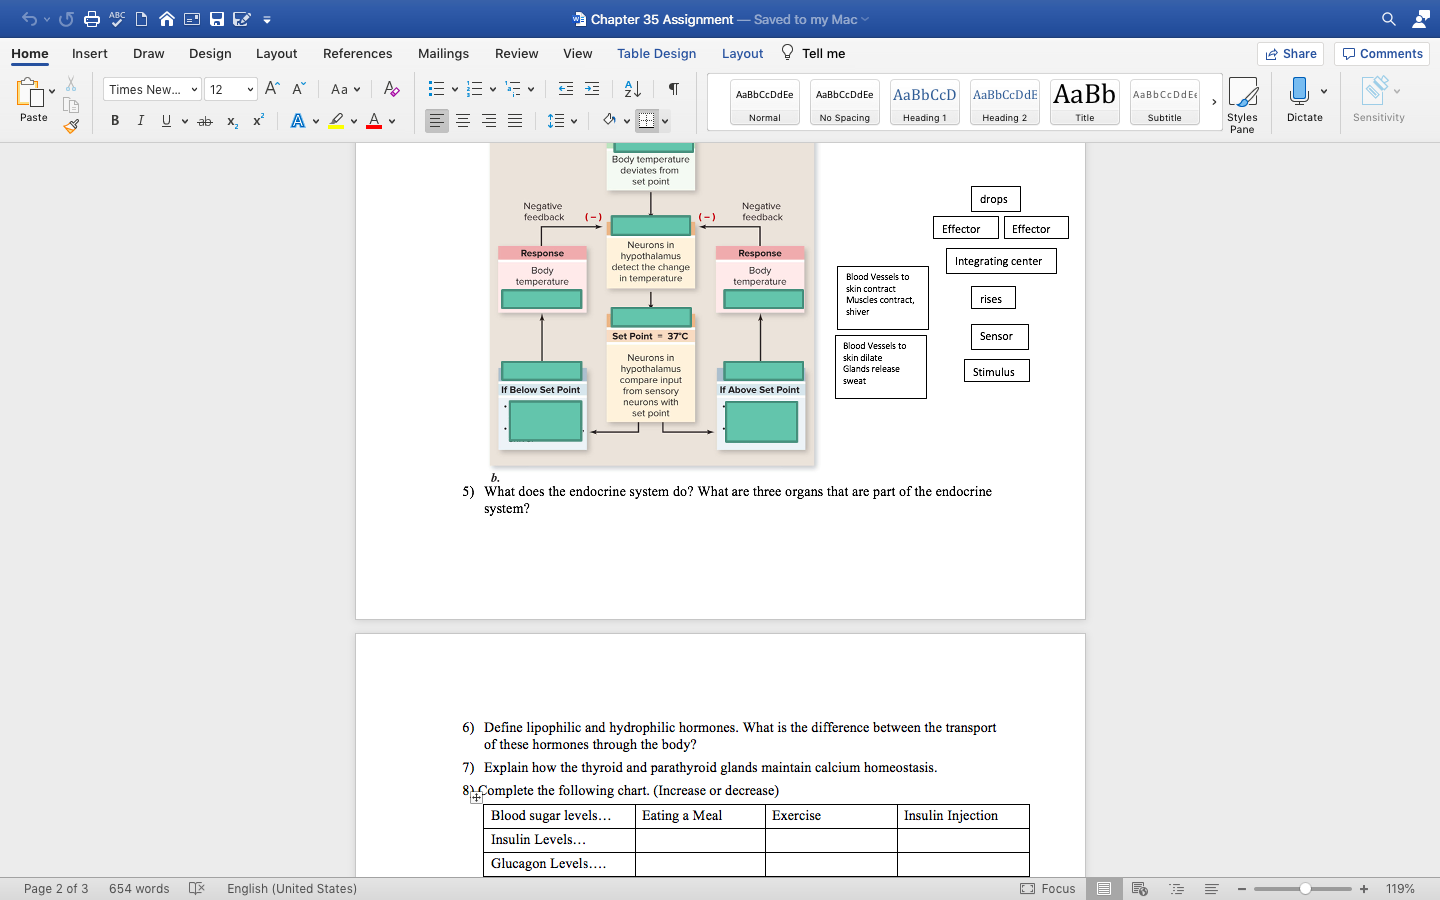Toggle Italic formatting
Viewport: 1440px width, 900px height.
[x=141, y=121]
